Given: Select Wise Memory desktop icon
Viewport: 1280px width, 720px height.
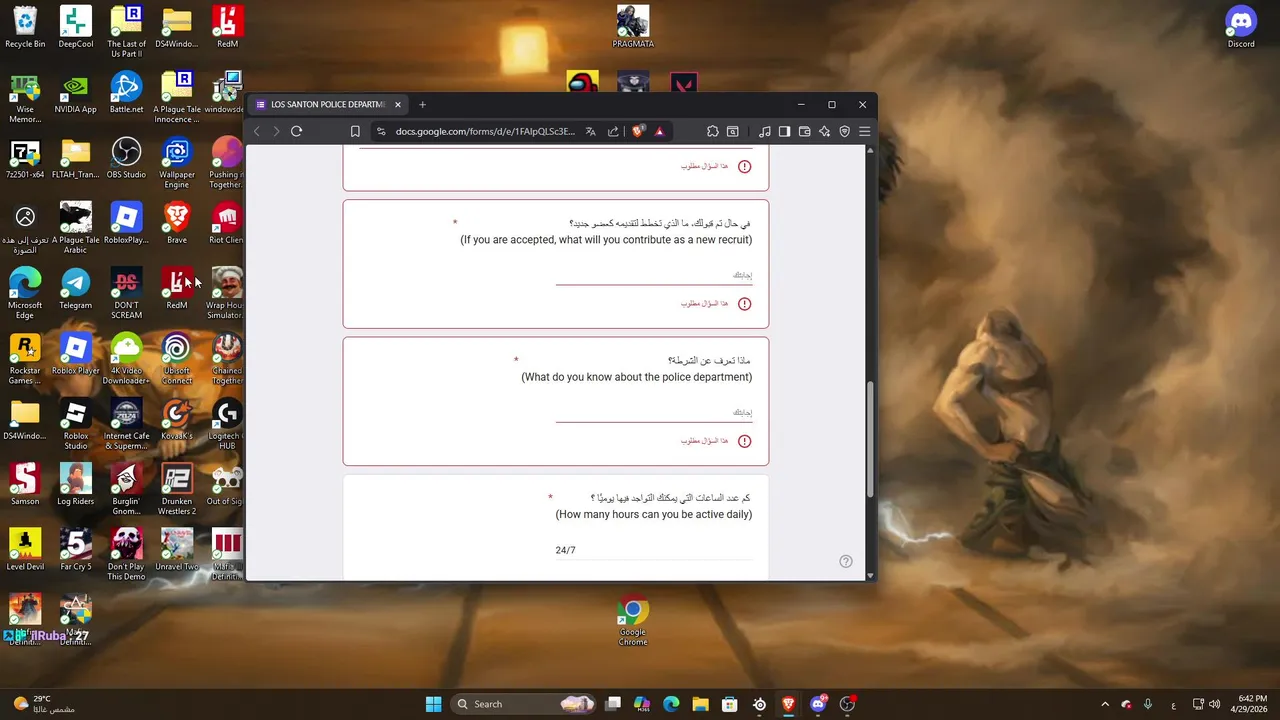Looking at the screenshot, I should pos(25,97).
